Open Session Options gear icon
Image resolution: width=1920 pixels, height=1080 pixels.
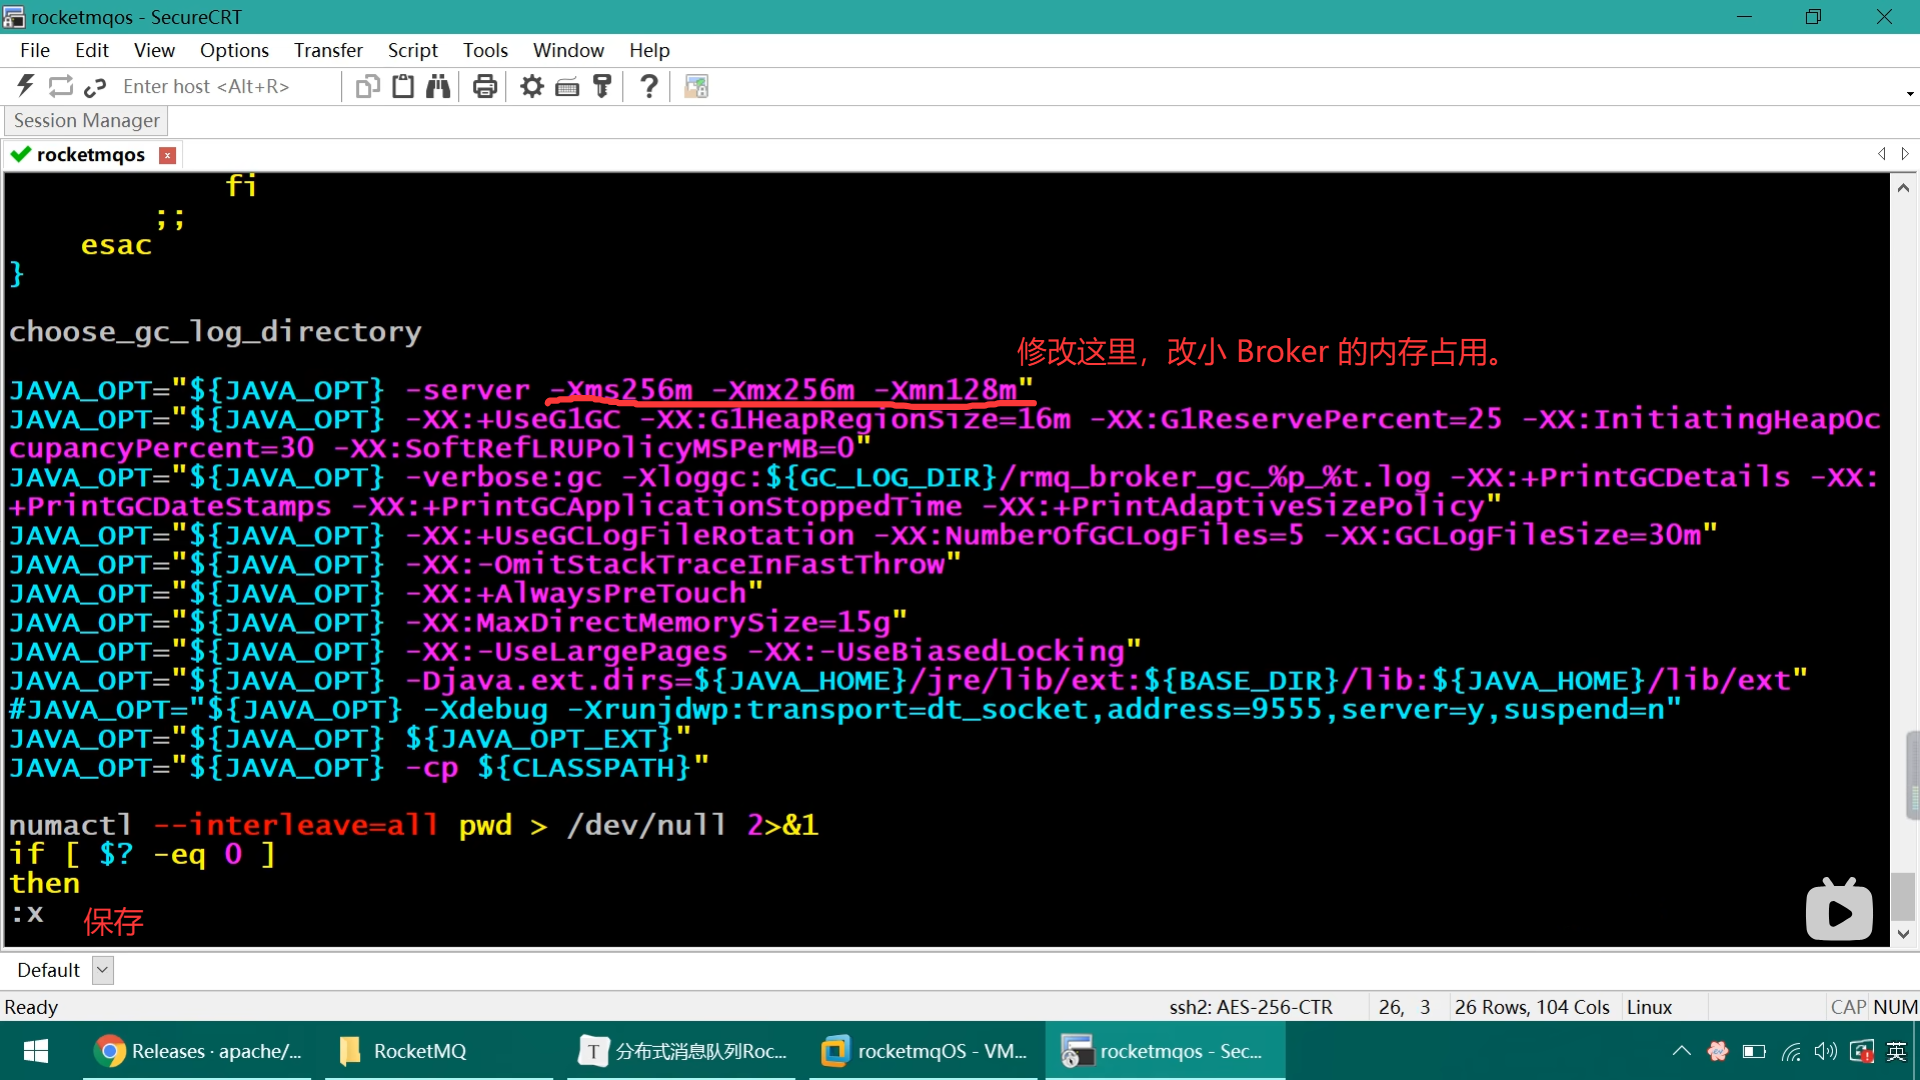click(x=532, y=86)
